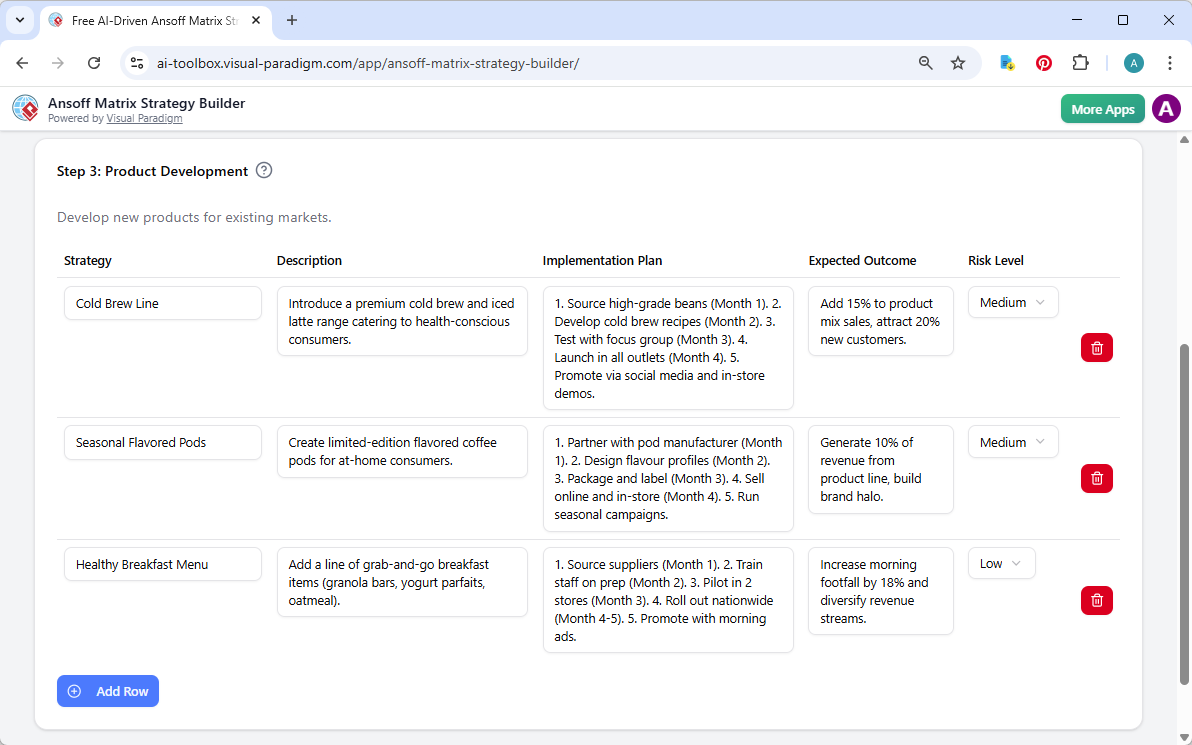The width and height of the screenshot is (1192, 745).
Task: Delete the Healthy Breakfast Menu row
Action: click(x=1096, y=600)
